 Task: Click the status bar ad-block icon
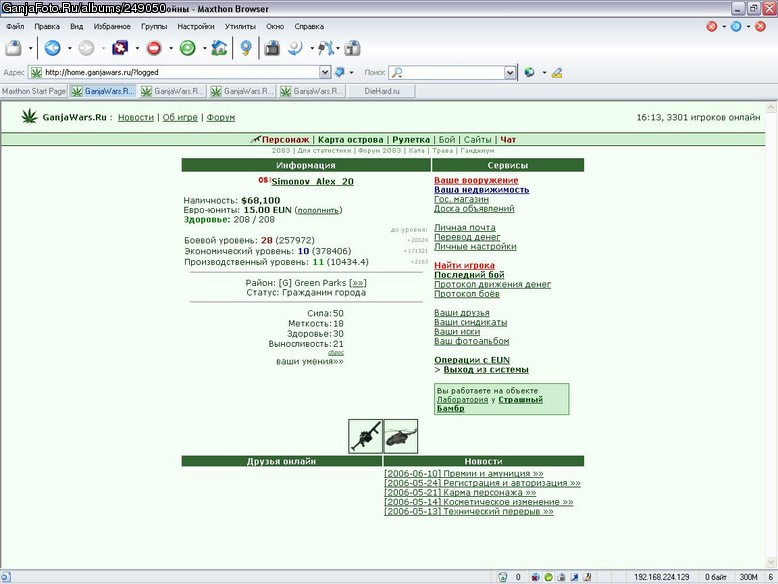(535, 577)
